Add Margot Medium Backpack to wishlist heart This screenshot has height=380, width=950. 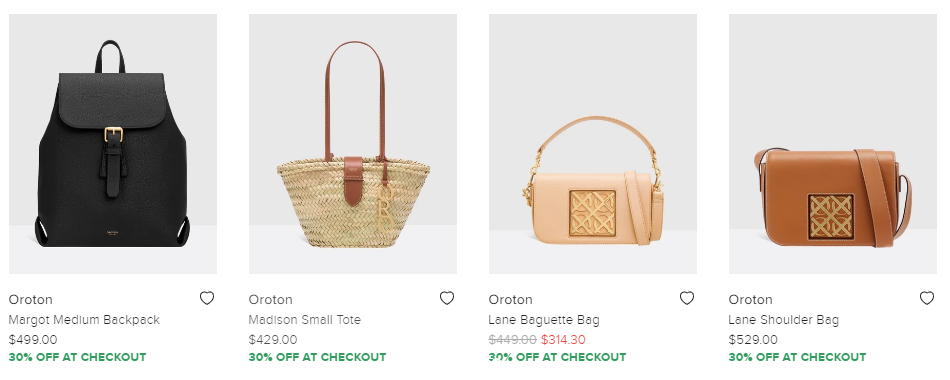point(207,298)
